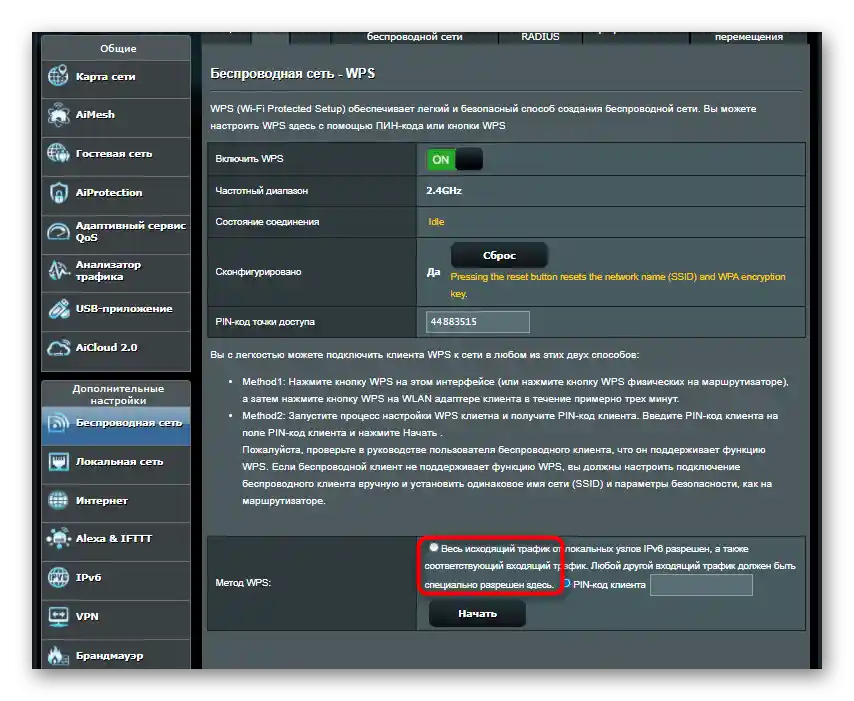
Task: Click the 2.4GHz frequency band value
Action: pyautogui.click(x=444, y=191)
